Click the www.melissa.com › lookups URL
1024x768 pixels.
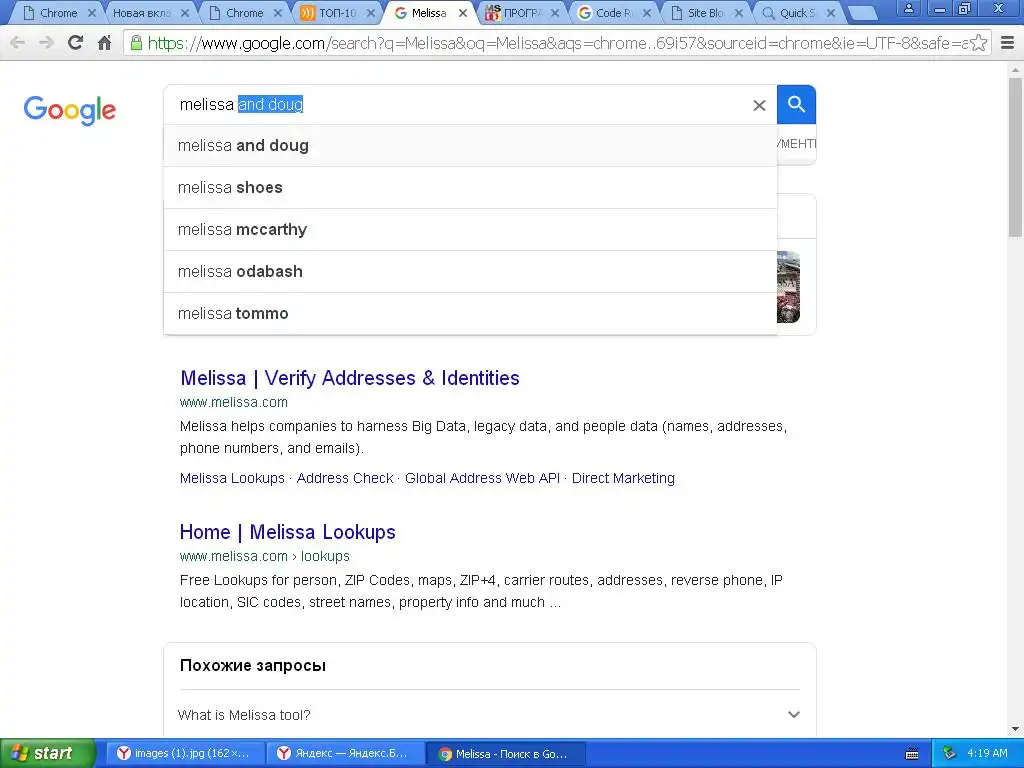point(264,556)
